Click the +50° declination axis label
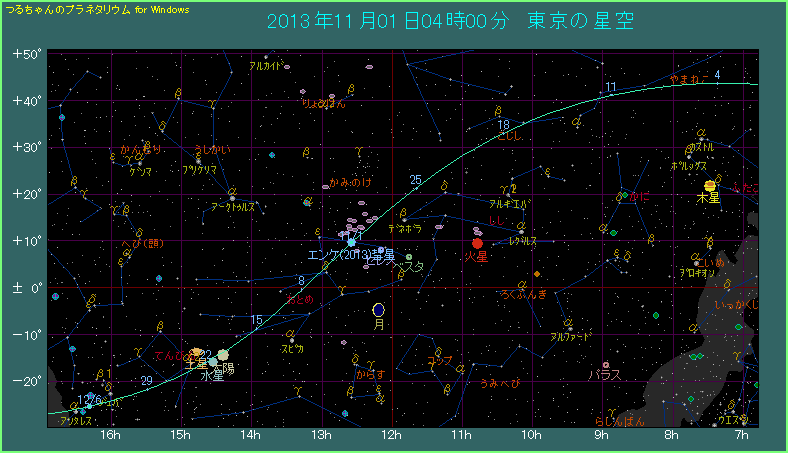This screenshot has width=788, height=453. (25, 54)
